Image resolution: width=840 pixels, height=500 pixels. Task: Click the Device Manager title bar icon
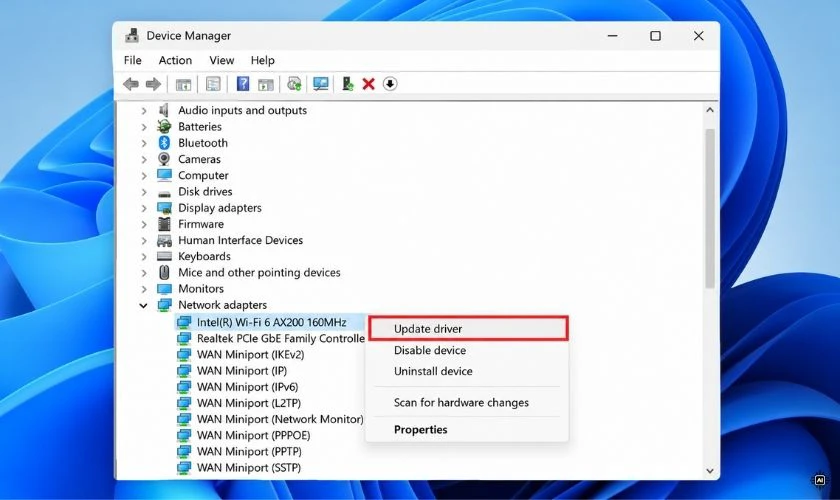[132, 35]
